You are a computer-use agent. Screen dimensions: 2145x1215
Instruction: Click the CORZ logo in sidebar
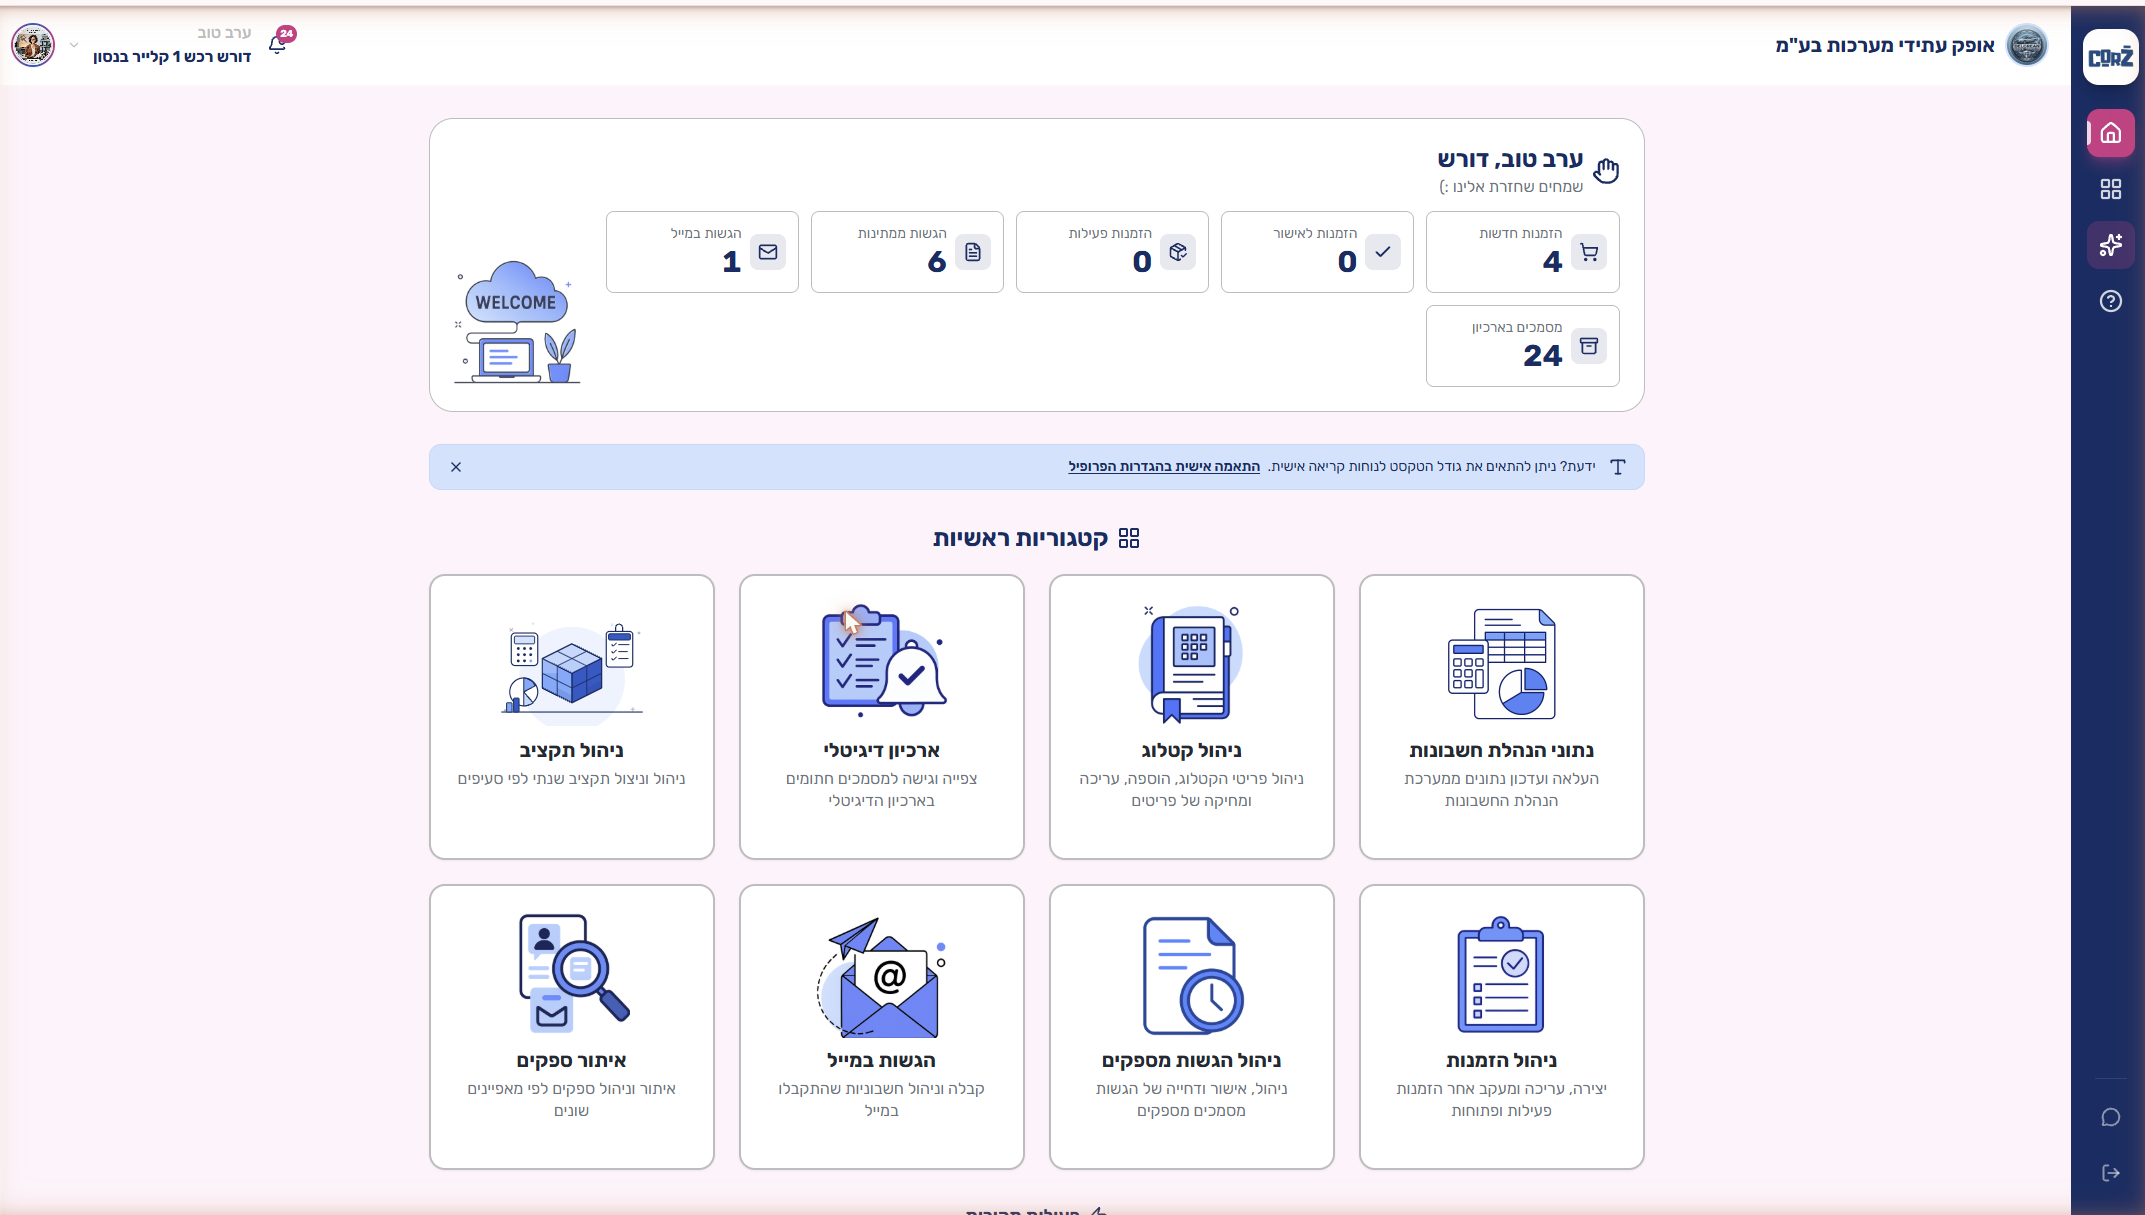click(2110, 57)
